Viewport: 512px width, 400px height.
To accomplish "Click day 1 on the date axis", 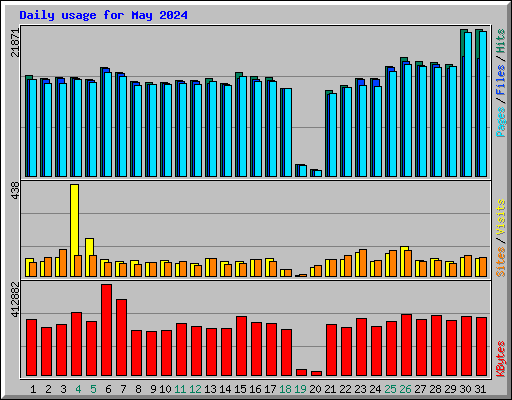I will point(33,389).
